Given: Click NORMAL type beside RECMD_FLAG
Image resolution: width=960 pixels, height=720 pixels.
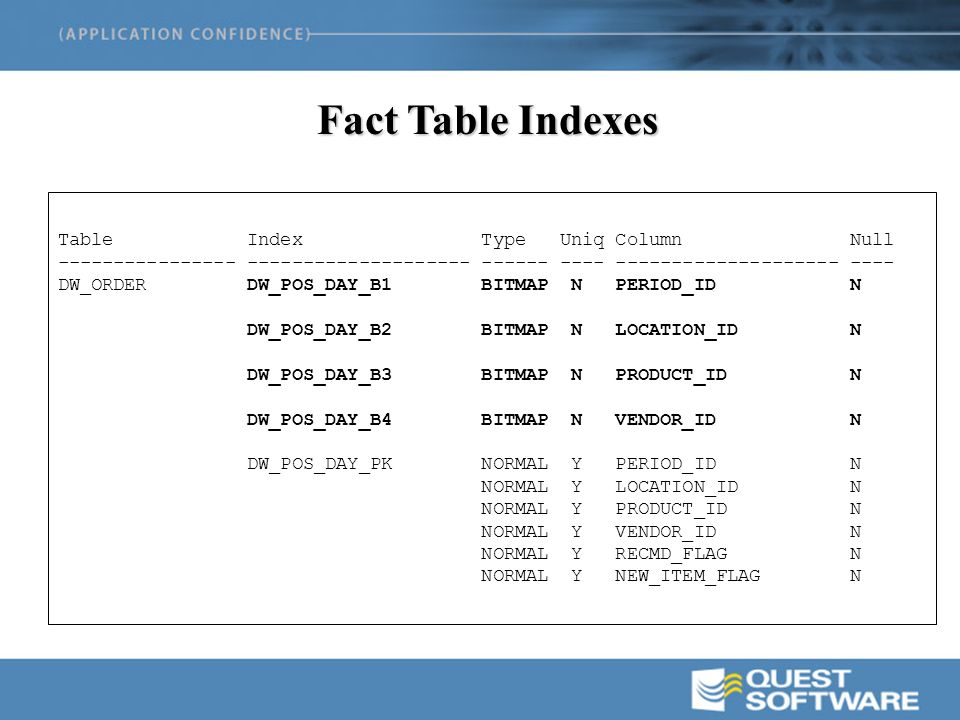Looking at the screenshot, I should click(x=514, y=553).
